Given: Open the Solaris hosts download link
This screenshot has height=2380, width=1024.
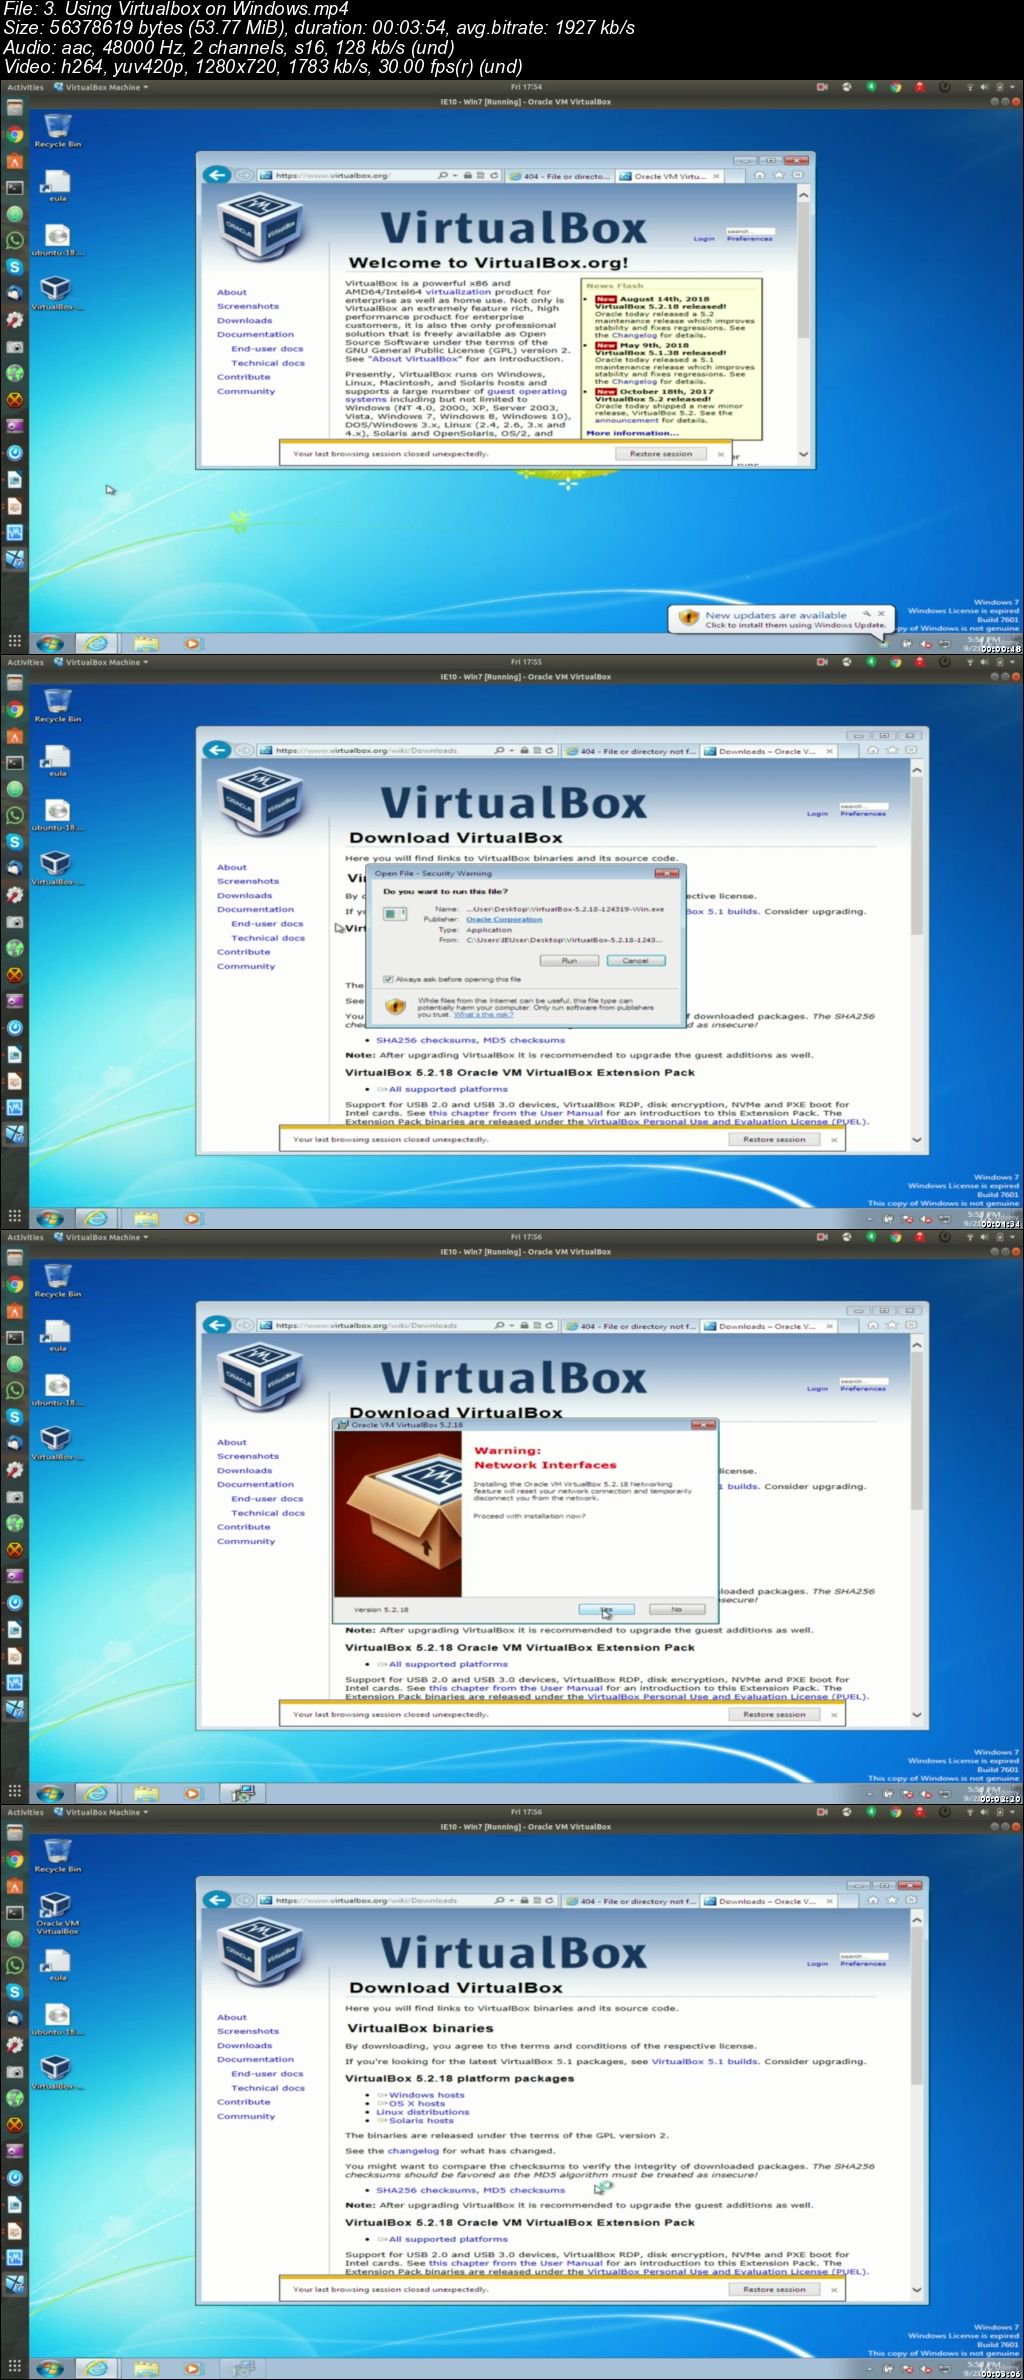Looking at the screenshot, I should click(x=421, y=2120).
